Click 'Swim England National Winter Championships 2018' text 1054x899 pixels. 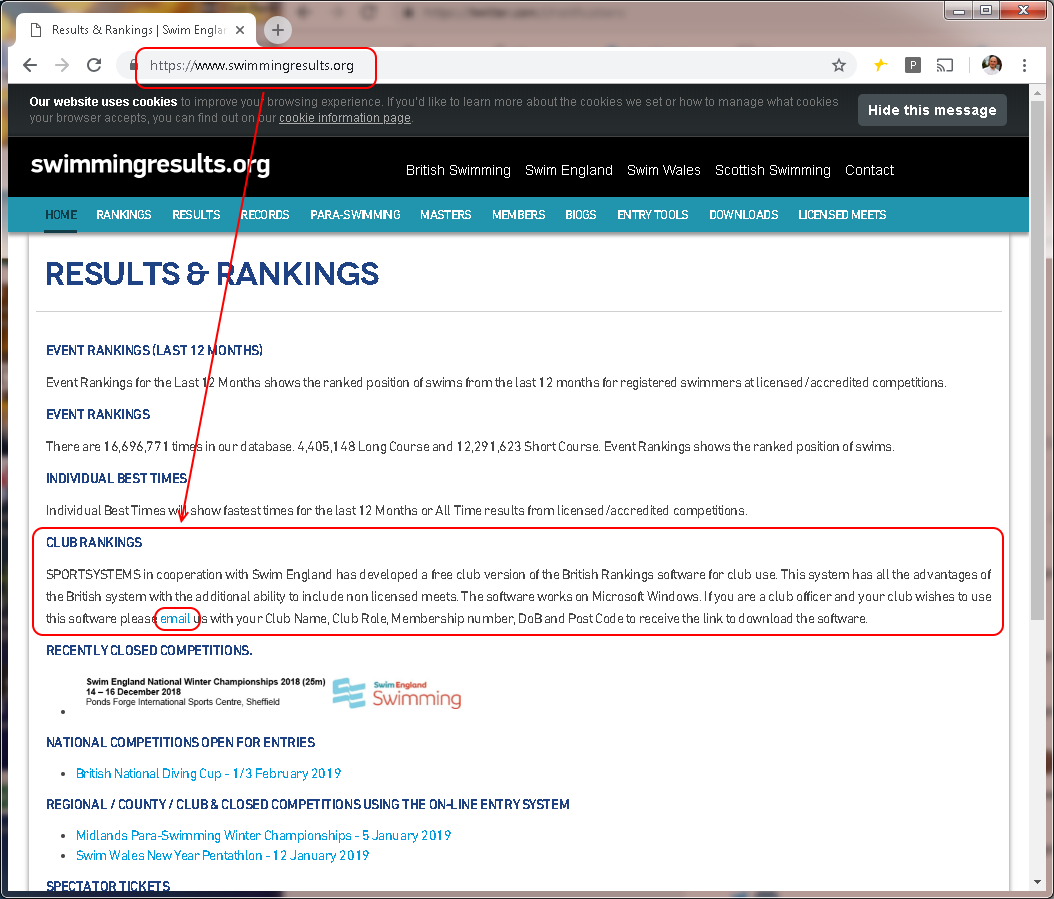coord(206,682)
